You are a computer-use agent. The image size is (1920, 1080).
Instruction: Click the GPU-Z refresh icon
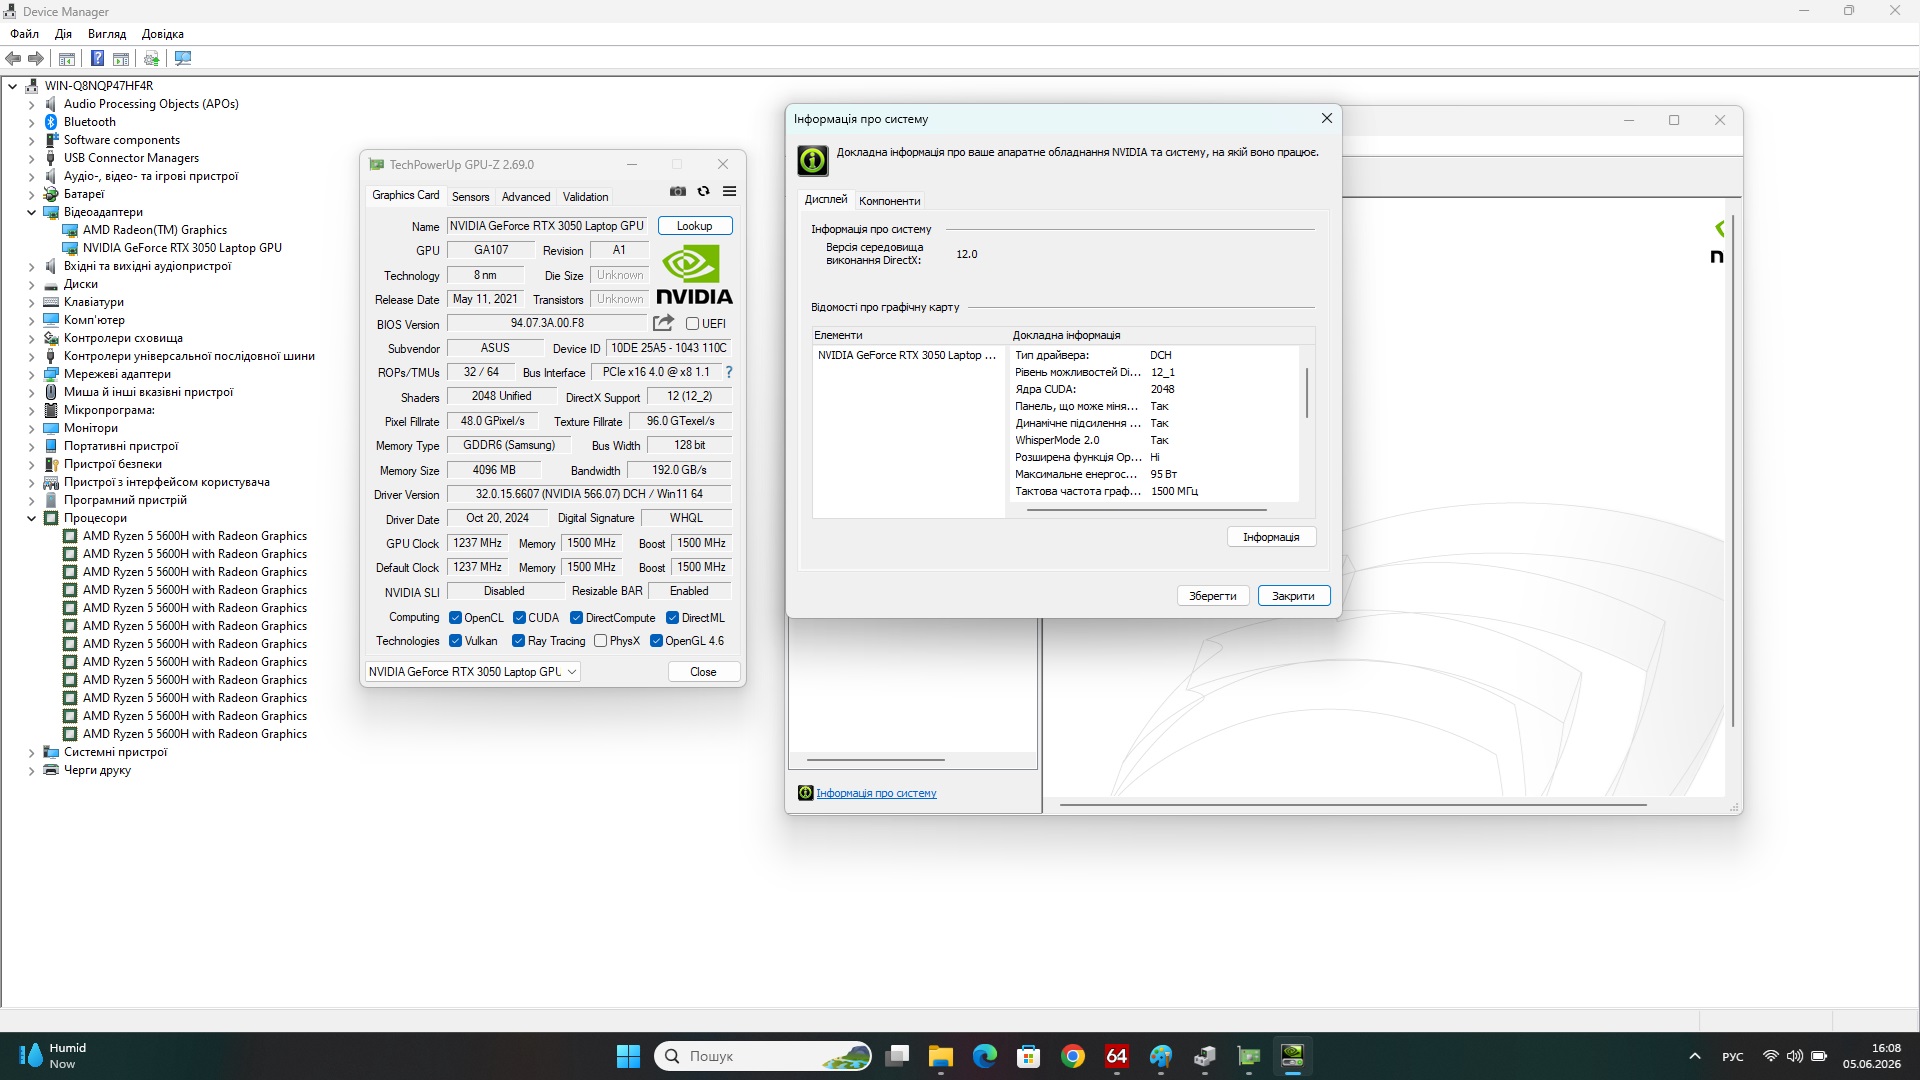(x=704, y=191)
